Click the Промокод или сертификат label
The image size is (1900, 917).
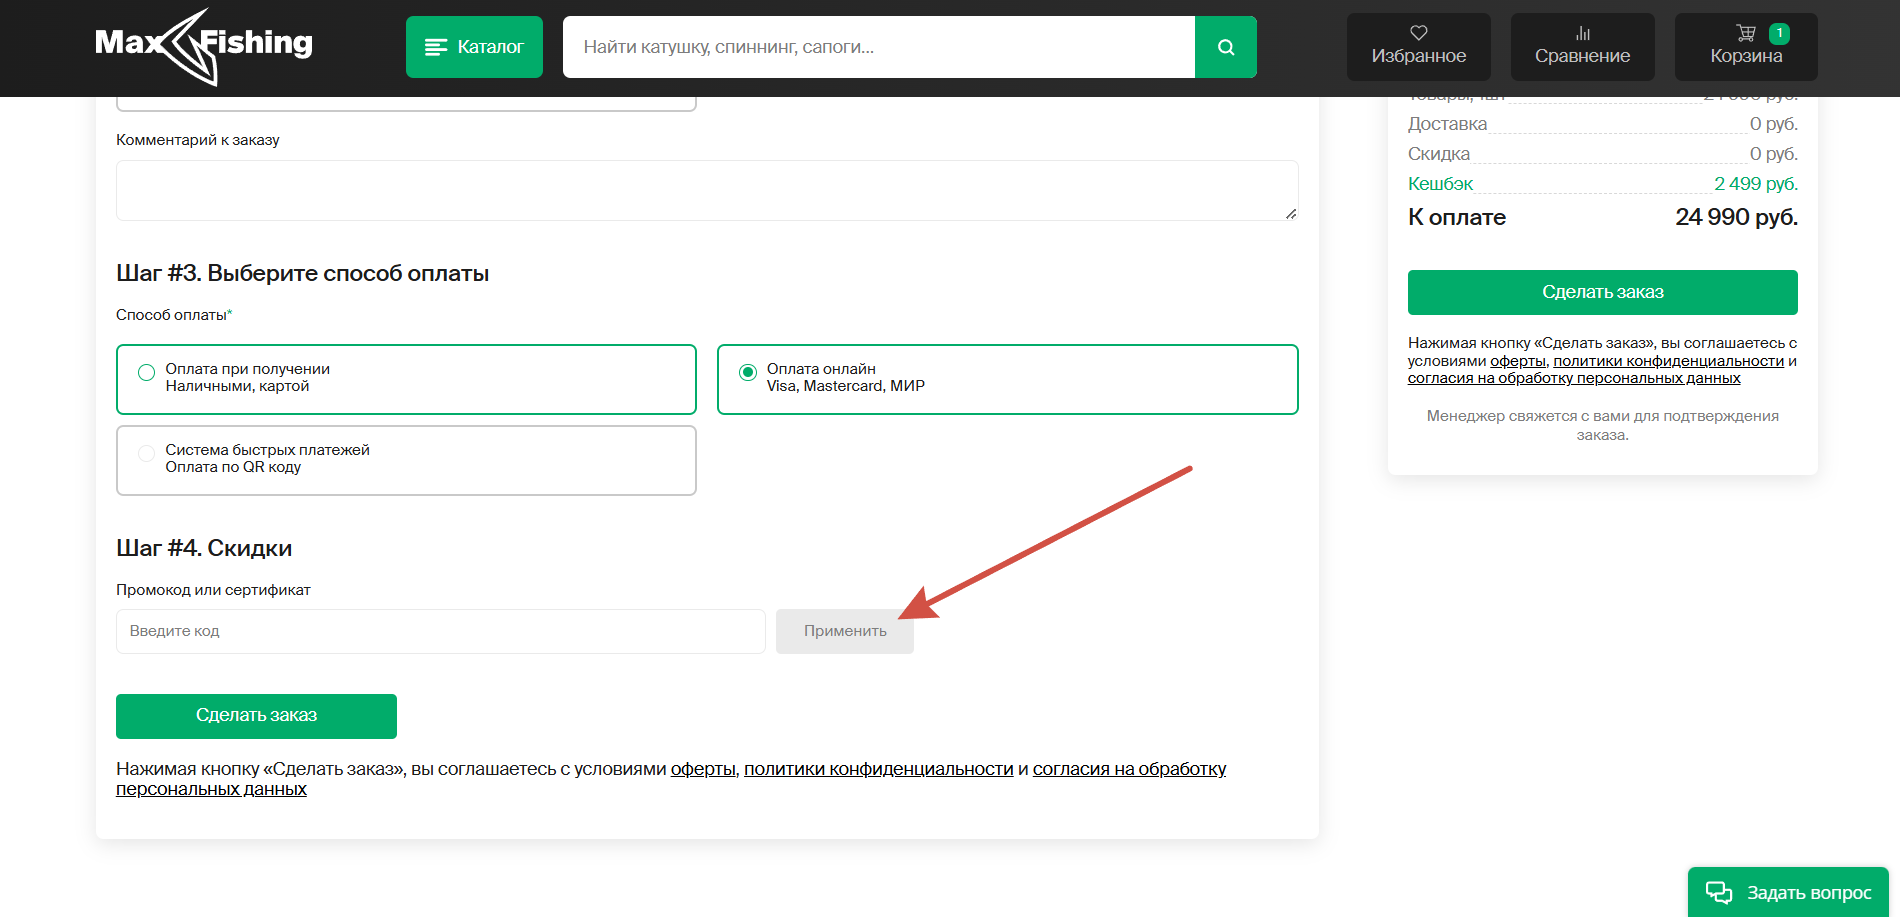[x=213, y=590]
